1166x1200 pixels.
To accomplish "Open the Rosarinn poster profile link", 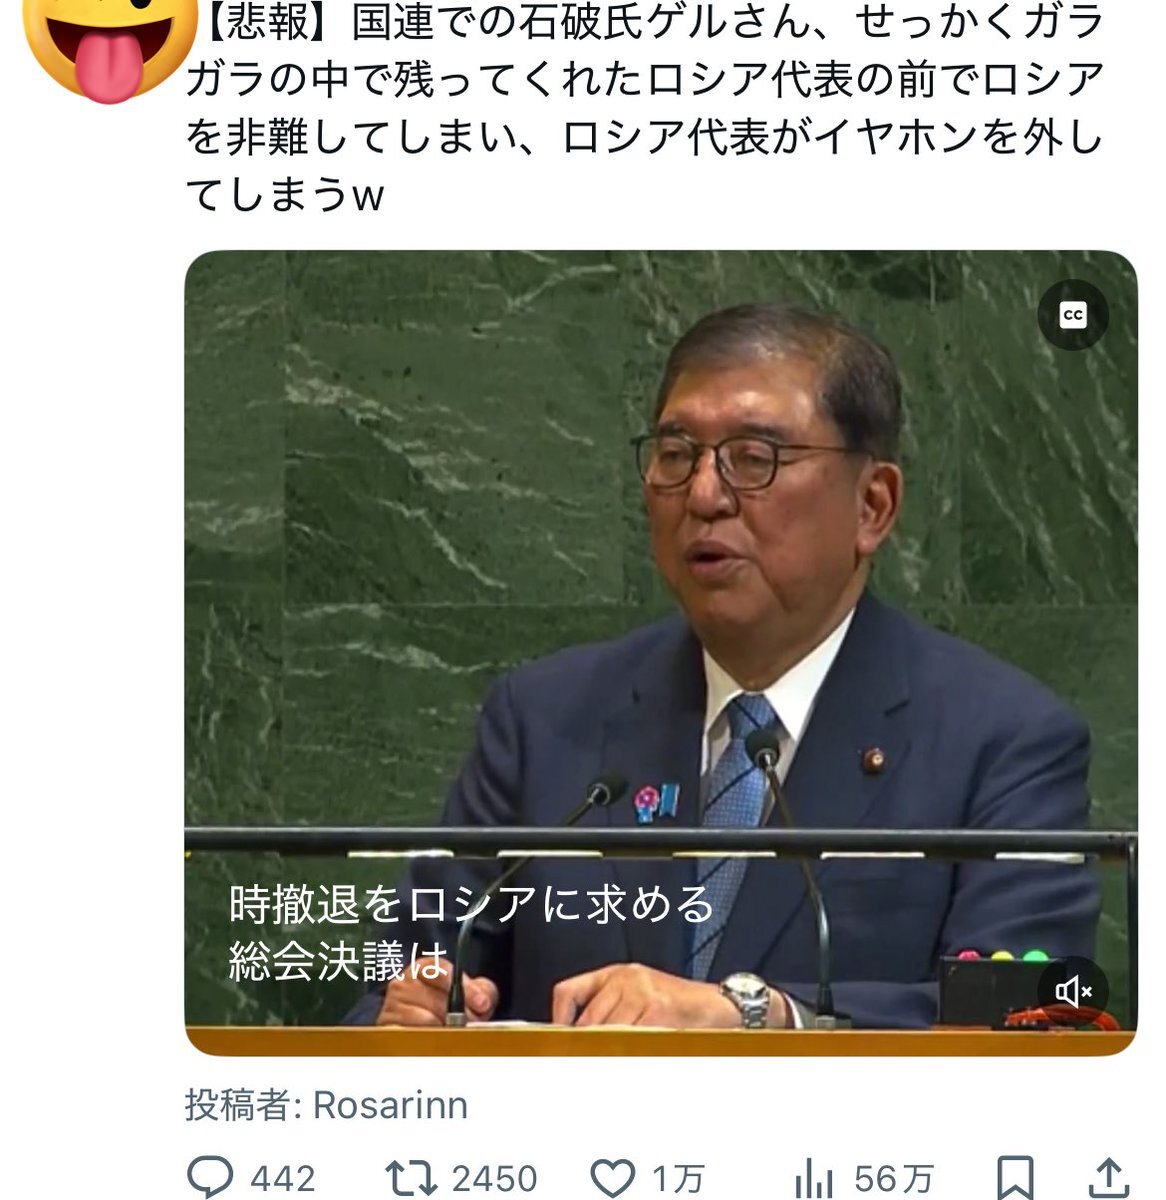I will click(390, 1105).
